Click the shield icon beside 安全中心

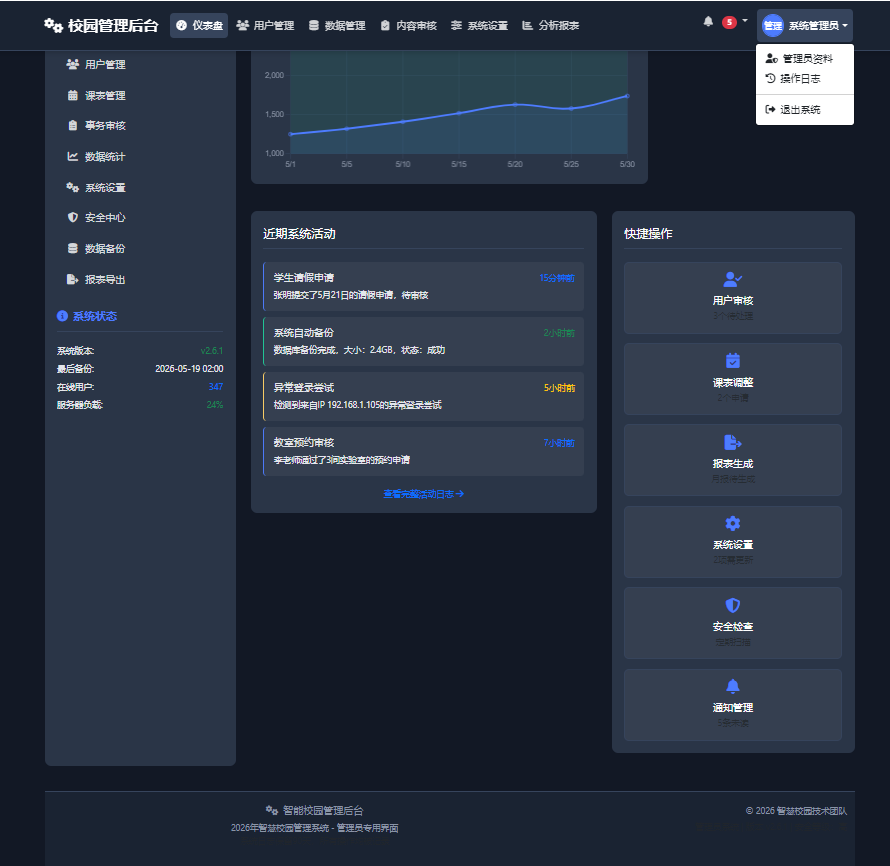(x=73, y=217)
